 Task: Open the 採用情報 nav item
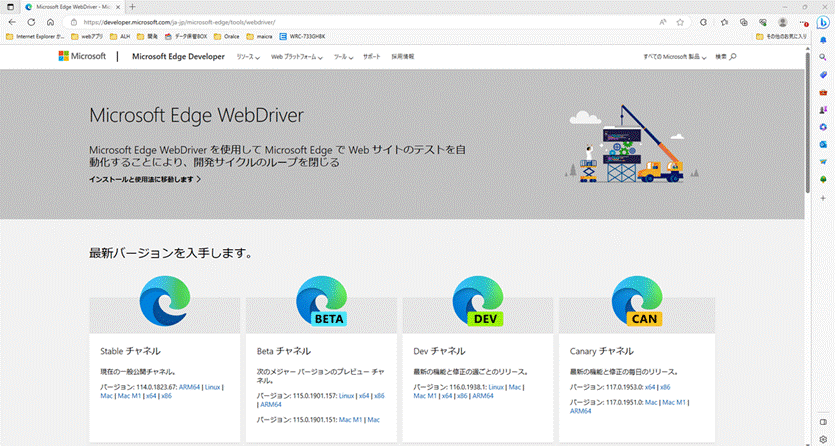pos(403,56)
